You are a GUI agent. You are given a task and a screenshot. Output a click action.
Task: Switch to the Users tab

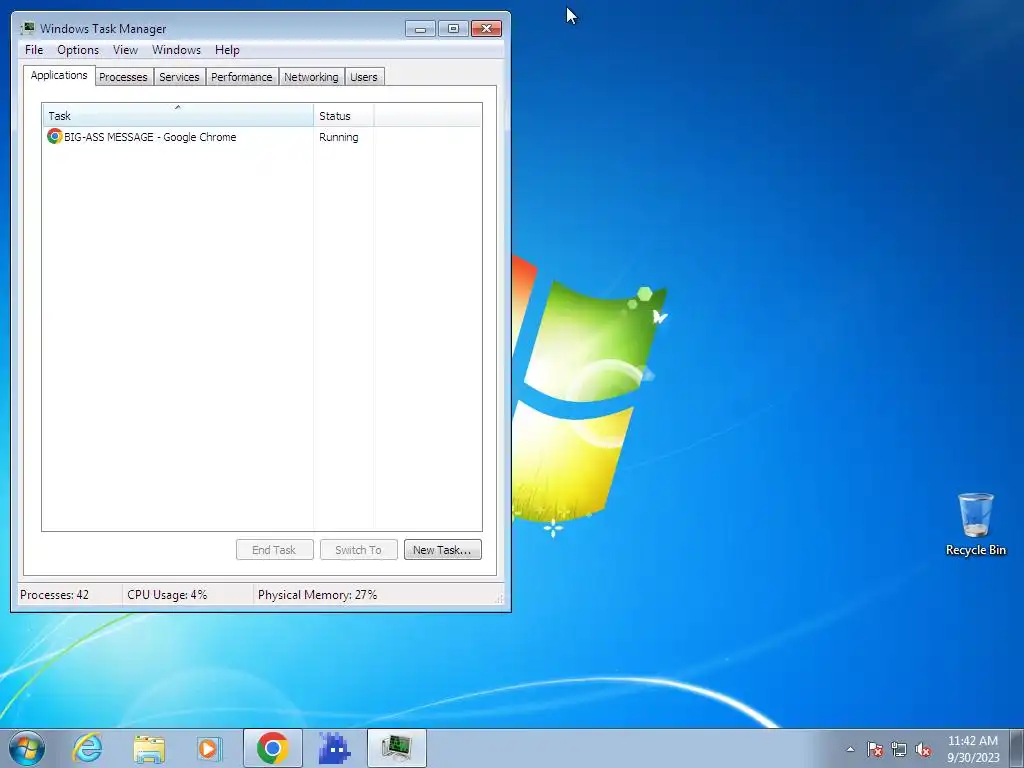pyautogui.click(x=364, y=77)
